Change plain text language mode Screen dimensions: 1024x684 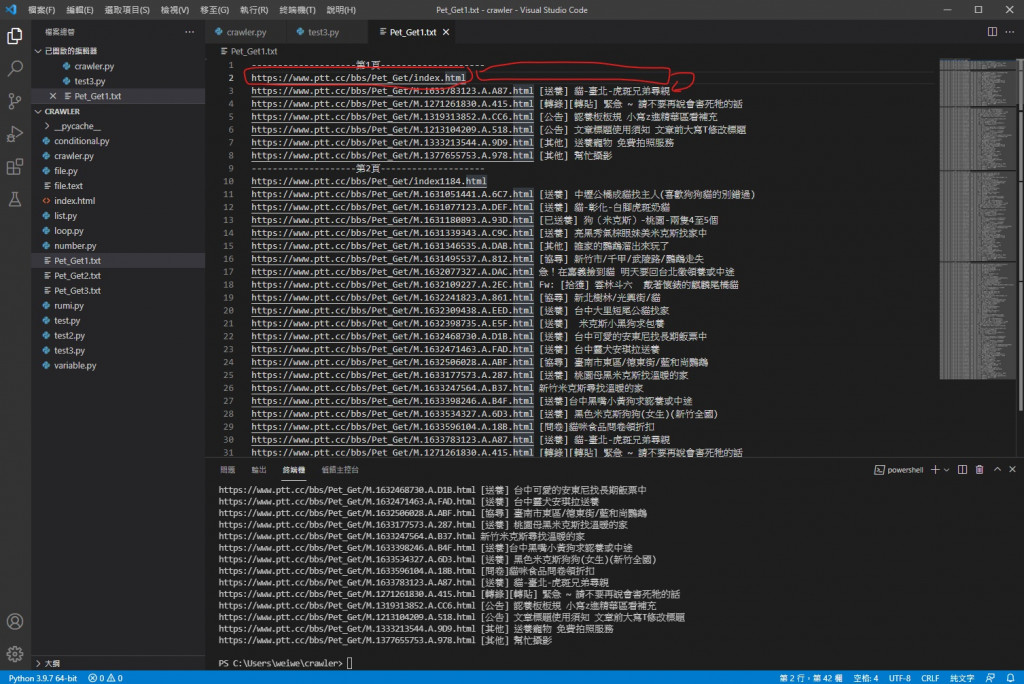click(x=961, y=678)
